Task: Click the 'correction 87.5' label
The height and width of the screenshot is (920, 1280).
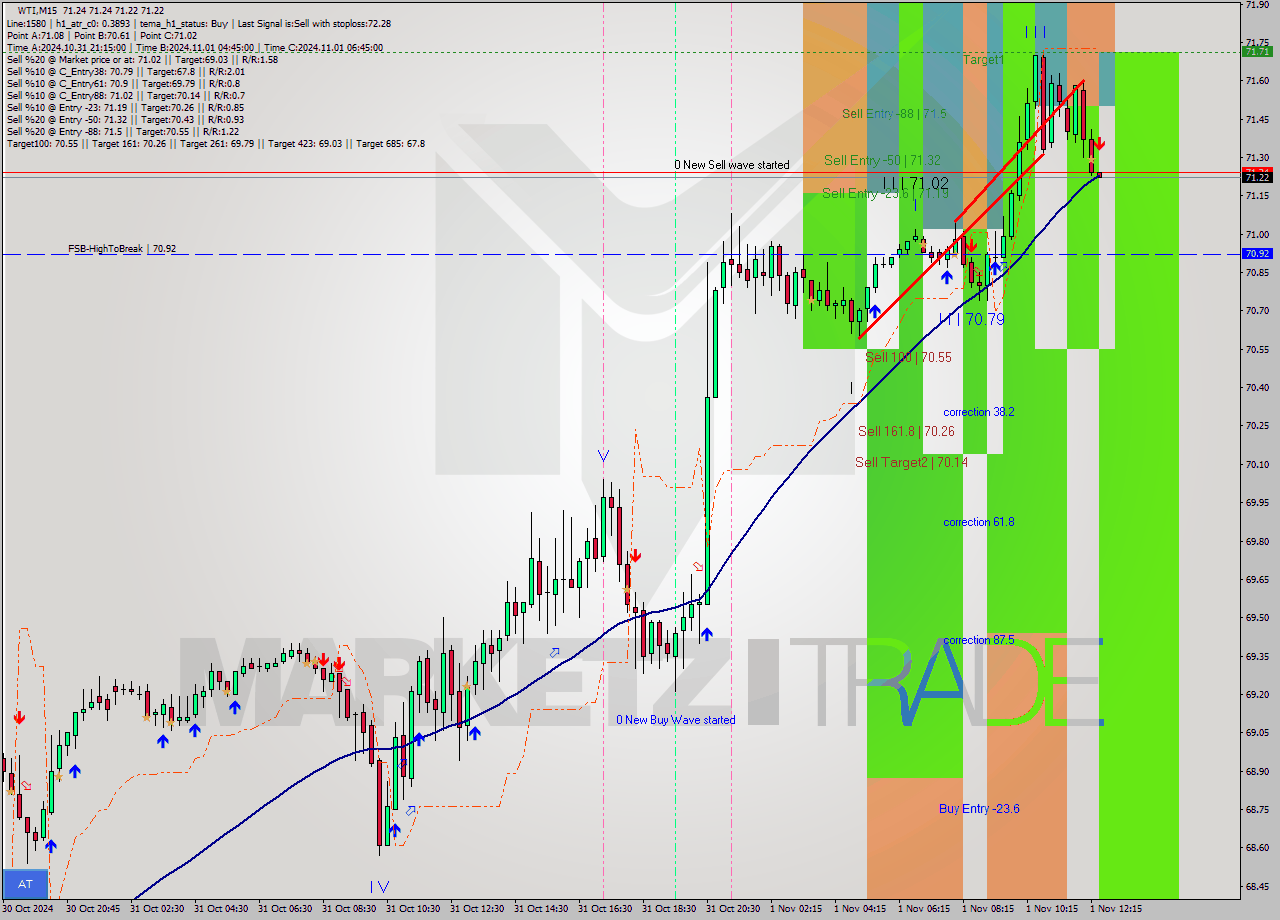Action: [979, 640]
